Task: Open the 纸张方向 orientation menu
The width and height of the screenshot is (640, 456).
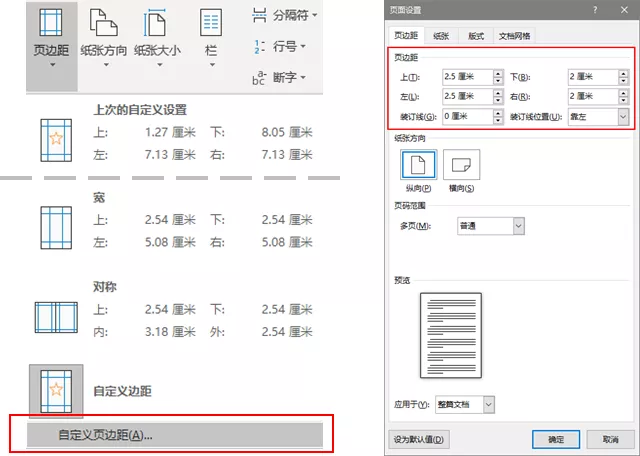Action: pos(104,39)
